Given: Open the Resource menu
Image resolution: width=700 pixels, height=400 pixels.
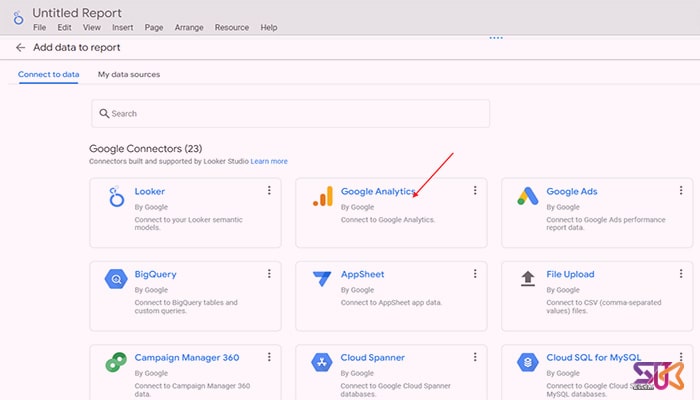Looking at the screenshot, I should coord(232,28).
